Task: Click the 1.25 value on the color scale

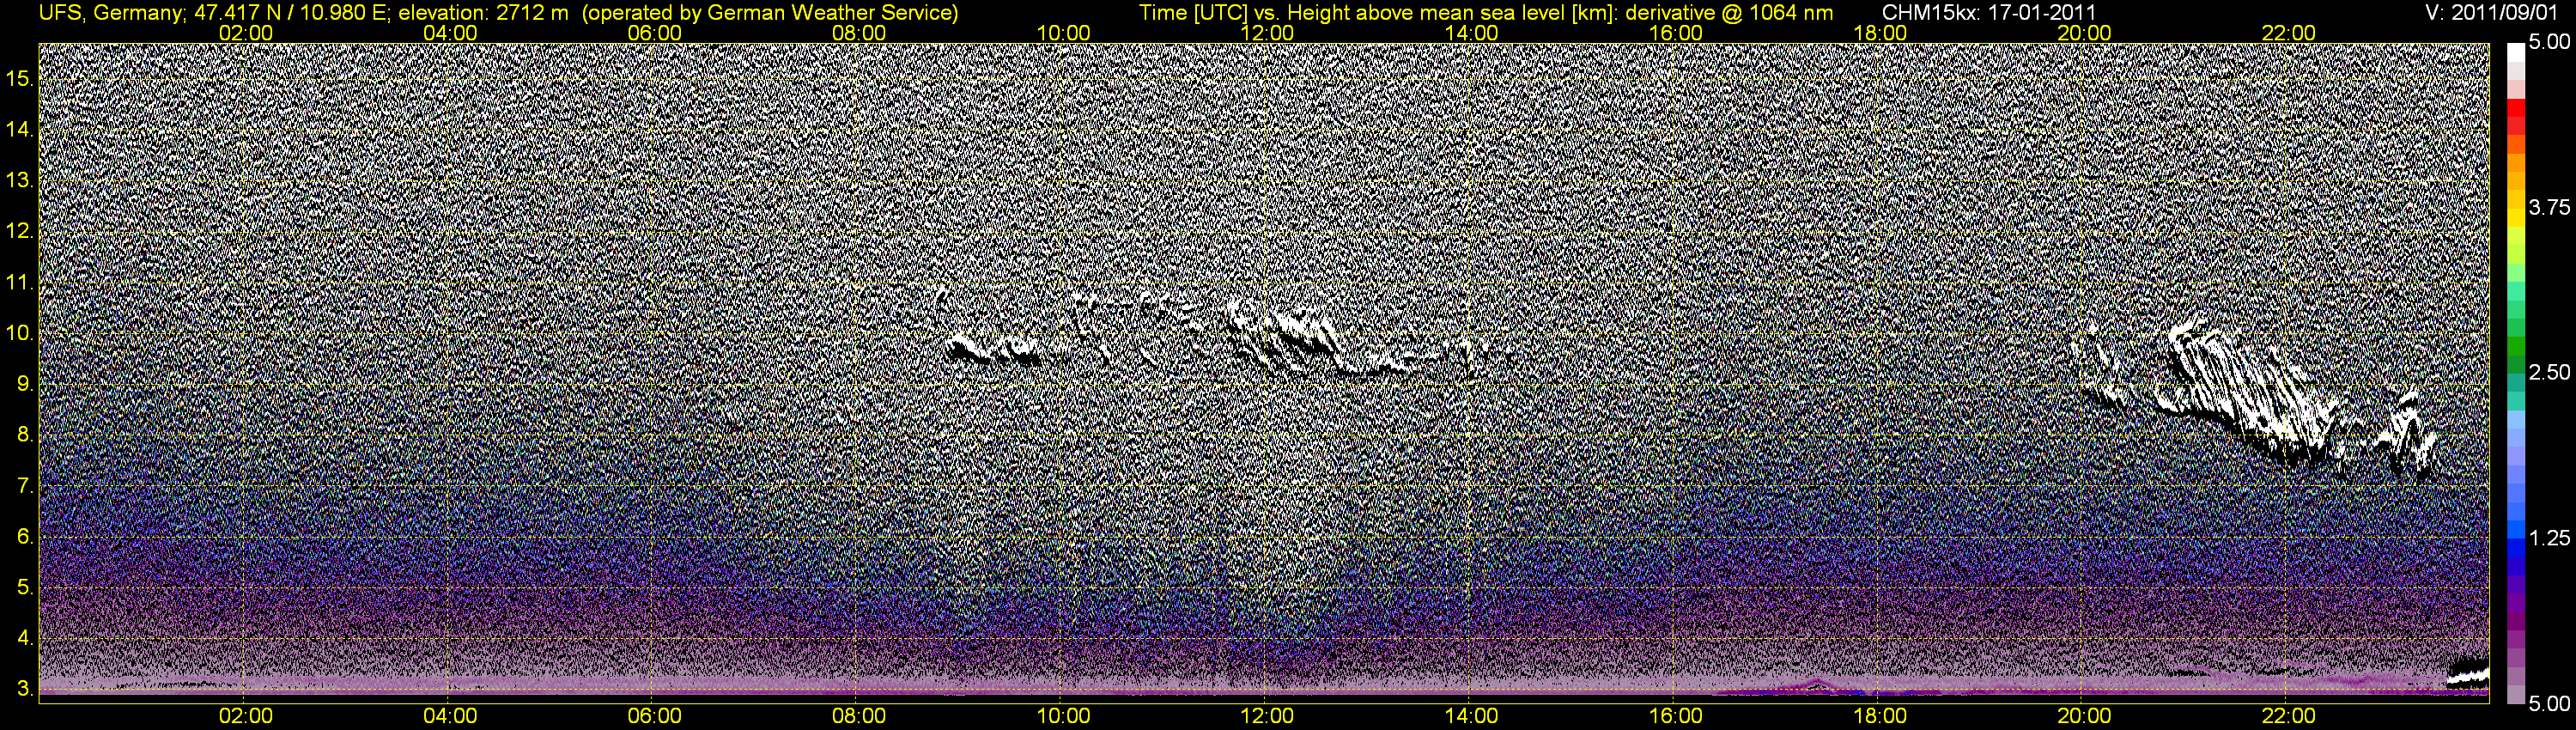Action: [2549, 538]
